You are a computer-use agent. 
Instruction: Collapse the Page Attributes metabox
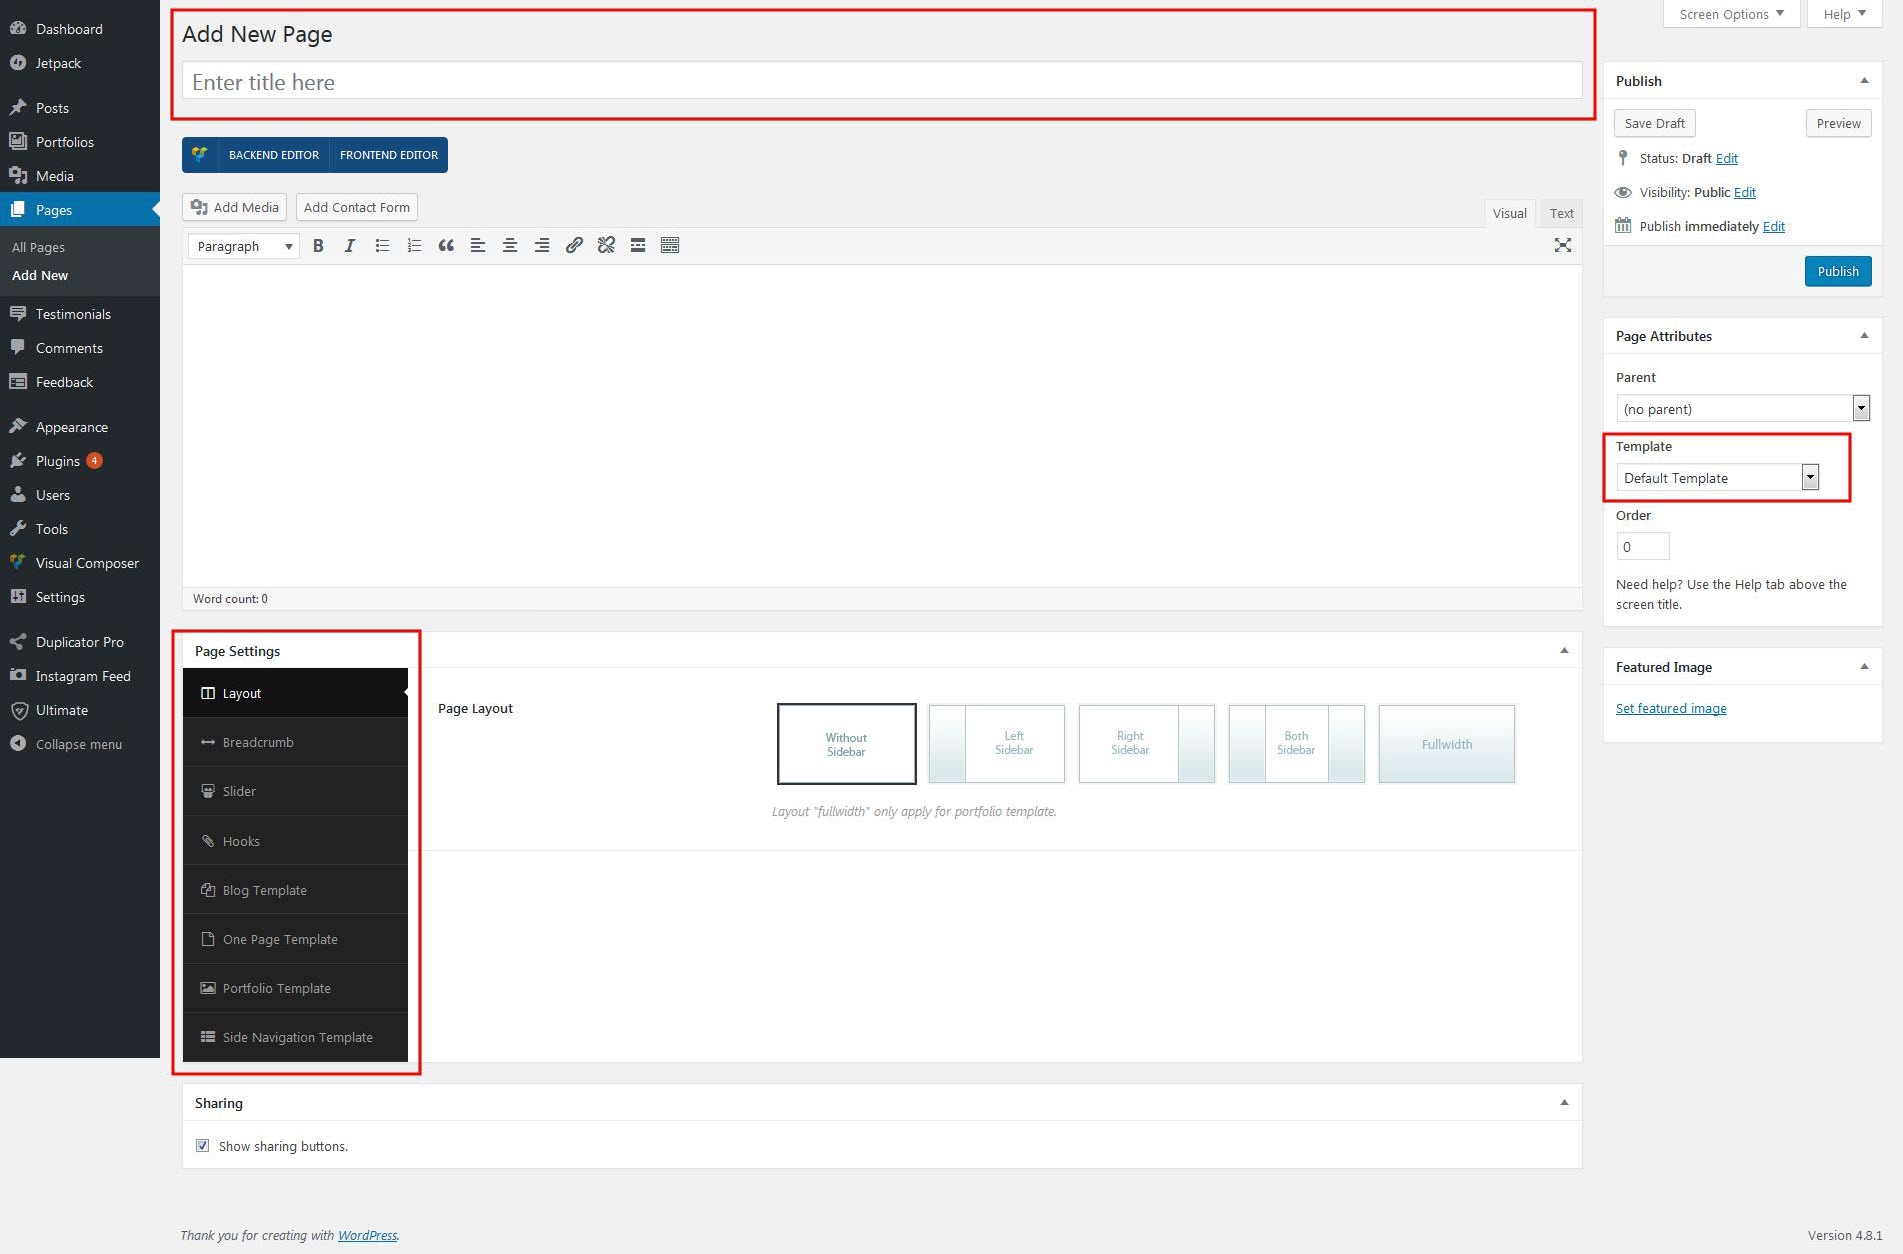tap(1864, 336)
